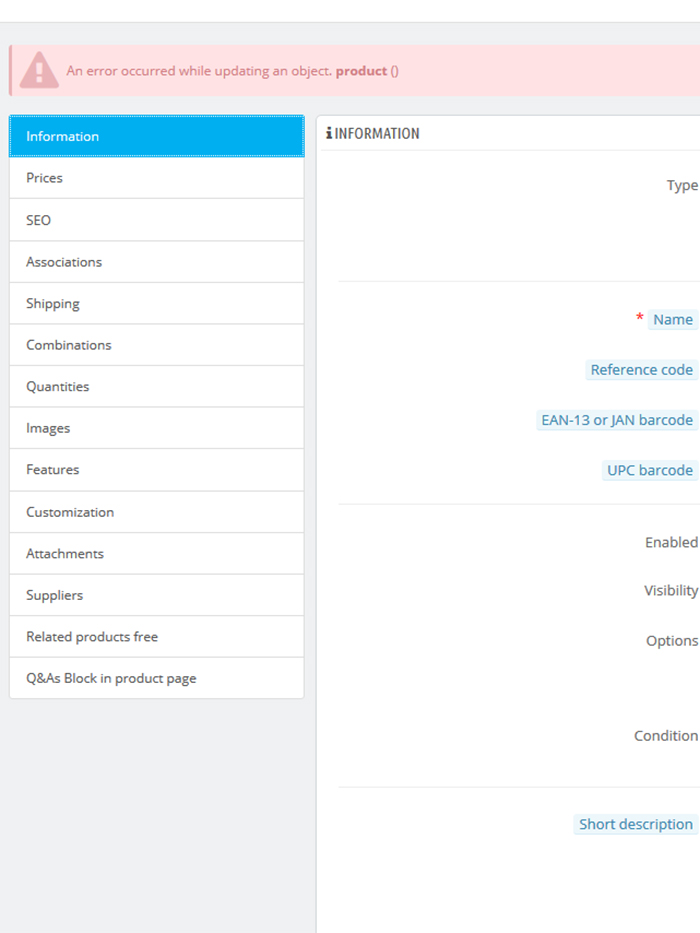
Task: Click the Name field label
Action: [673, 320]
